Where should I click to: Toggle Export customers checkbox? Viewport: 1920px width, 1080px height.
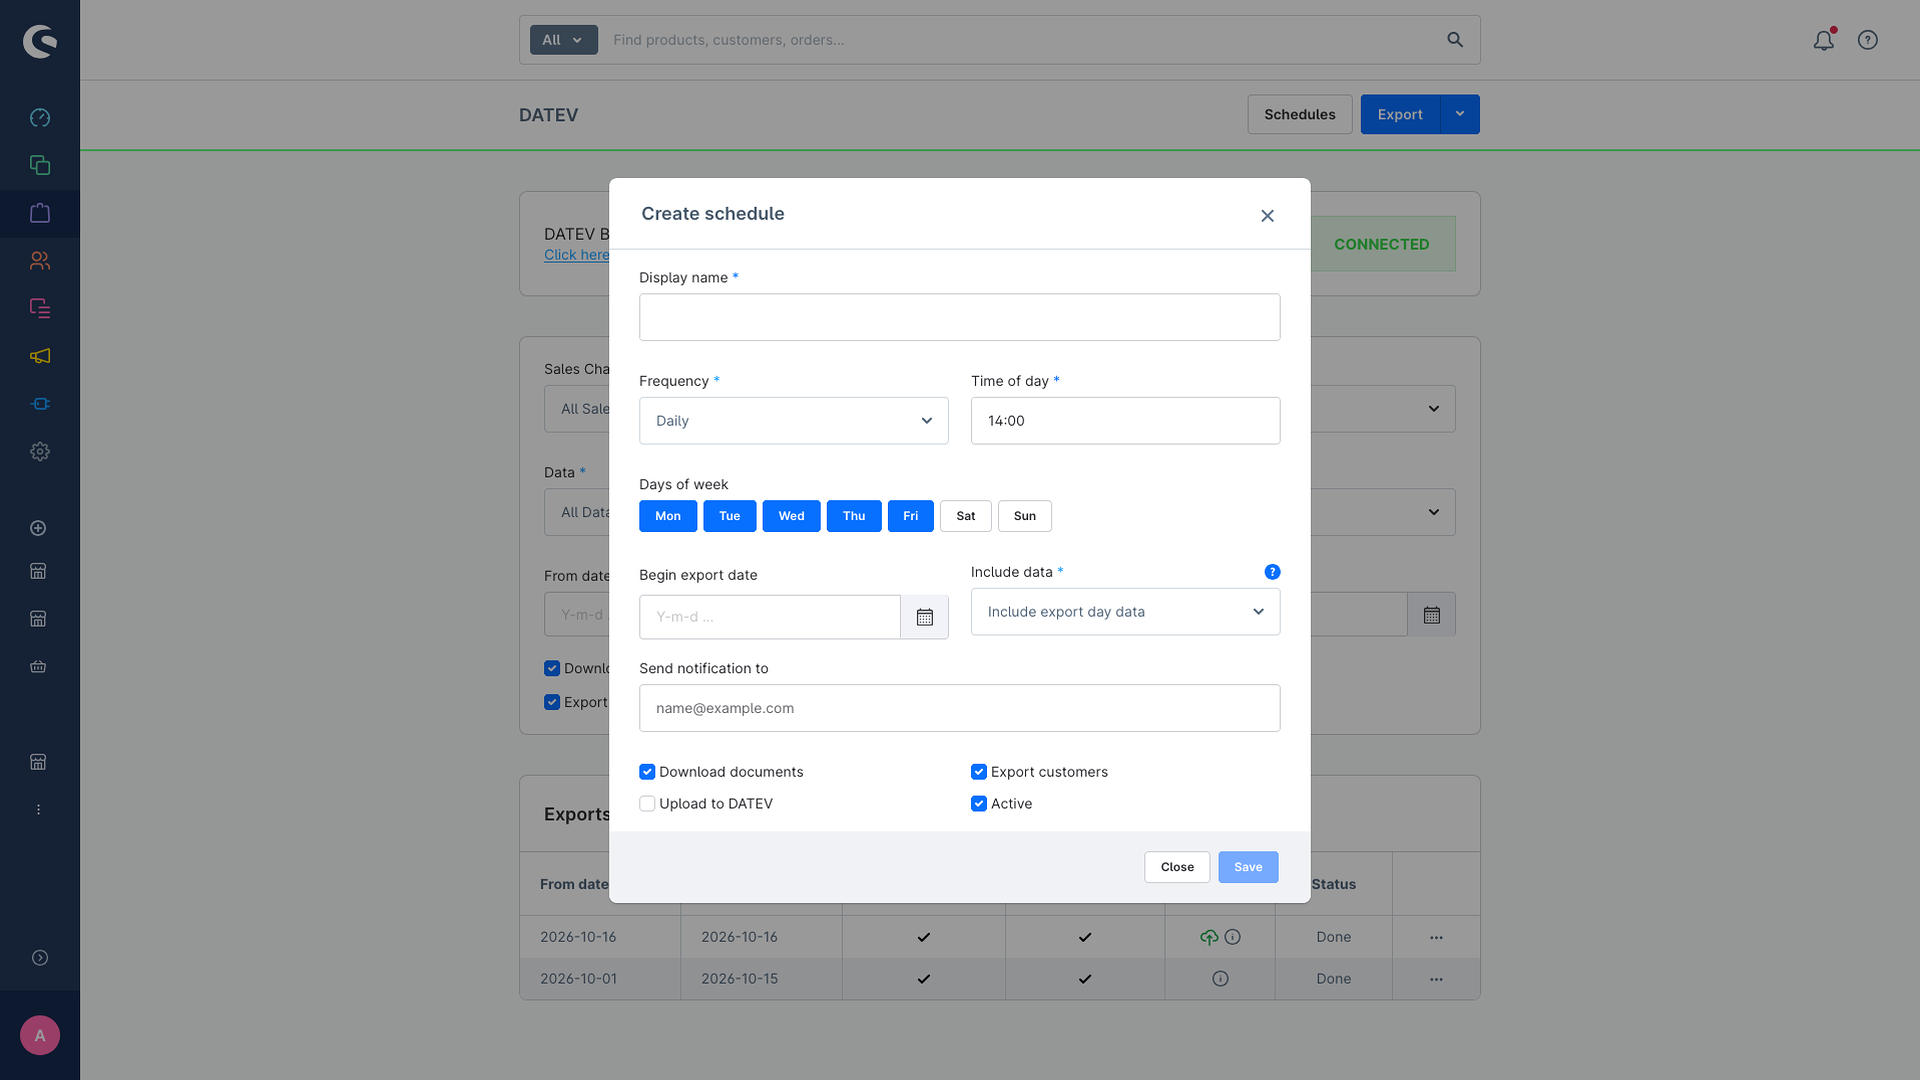pos(979,772)
